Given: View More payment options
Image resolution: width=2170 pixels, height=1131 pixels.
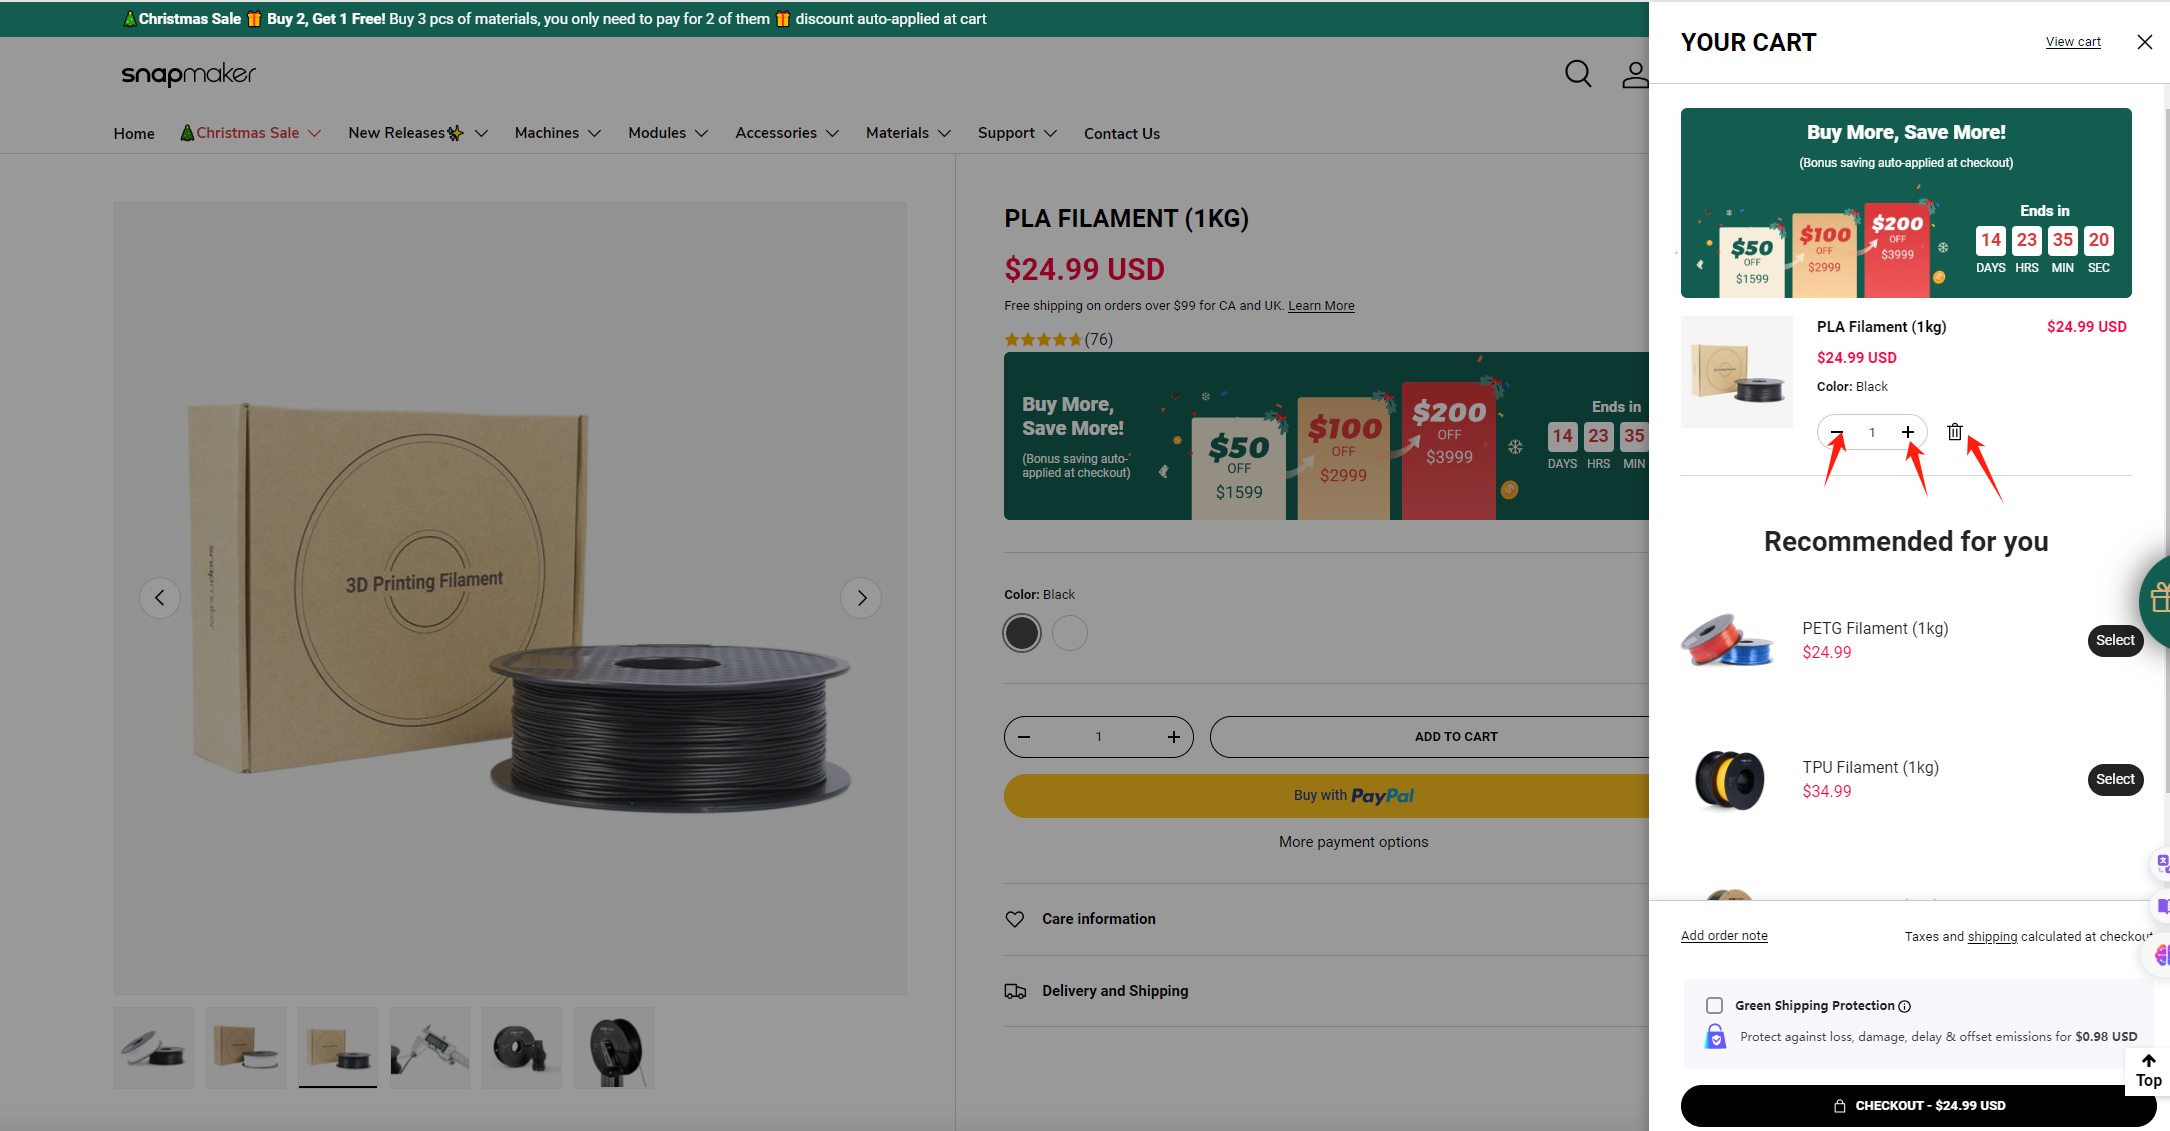Looking at the screenshot, I should tap(1353, 842).
